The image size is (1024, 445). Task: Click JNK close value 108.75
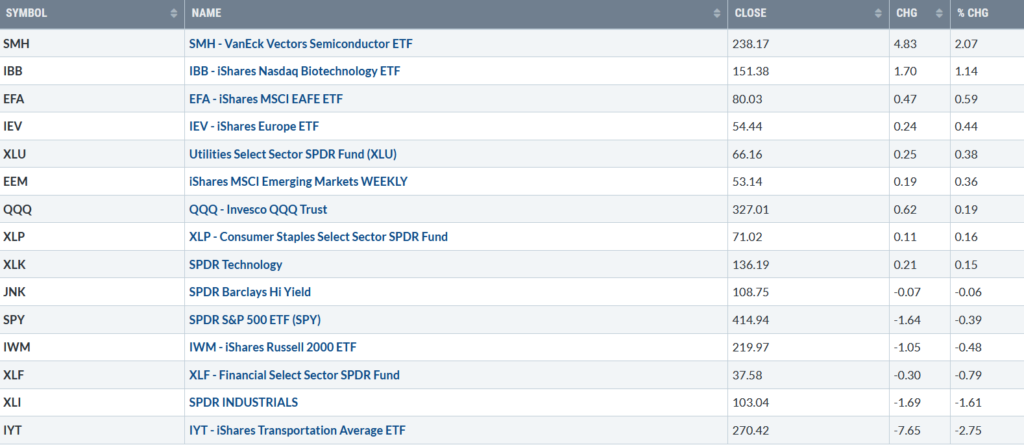(751, 293)
